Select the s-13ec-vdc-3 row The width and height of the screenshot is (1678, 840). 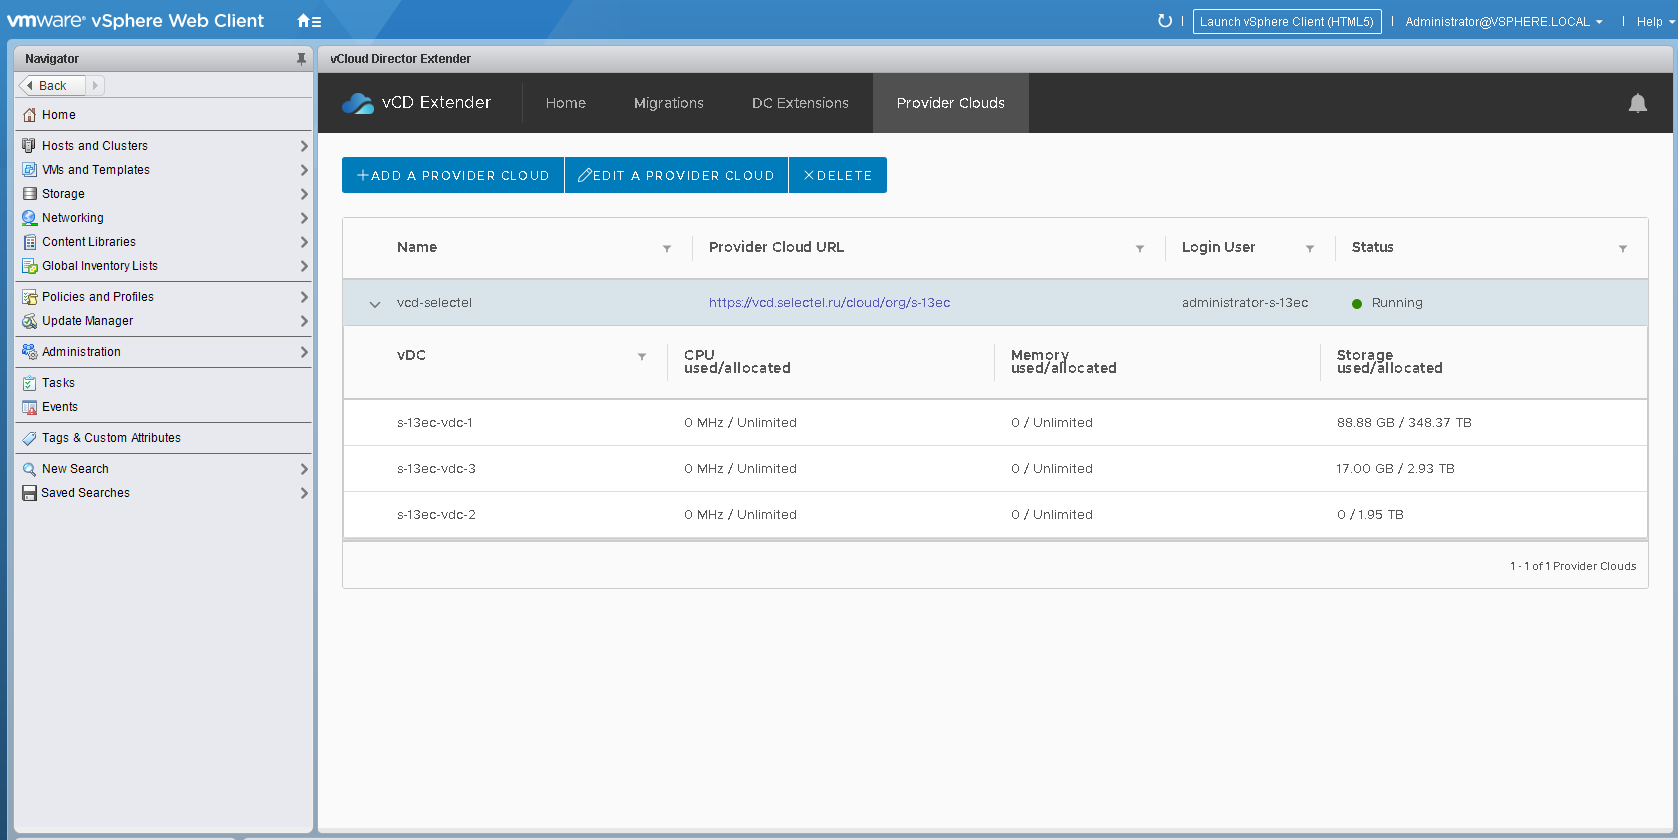coord(995,469)
